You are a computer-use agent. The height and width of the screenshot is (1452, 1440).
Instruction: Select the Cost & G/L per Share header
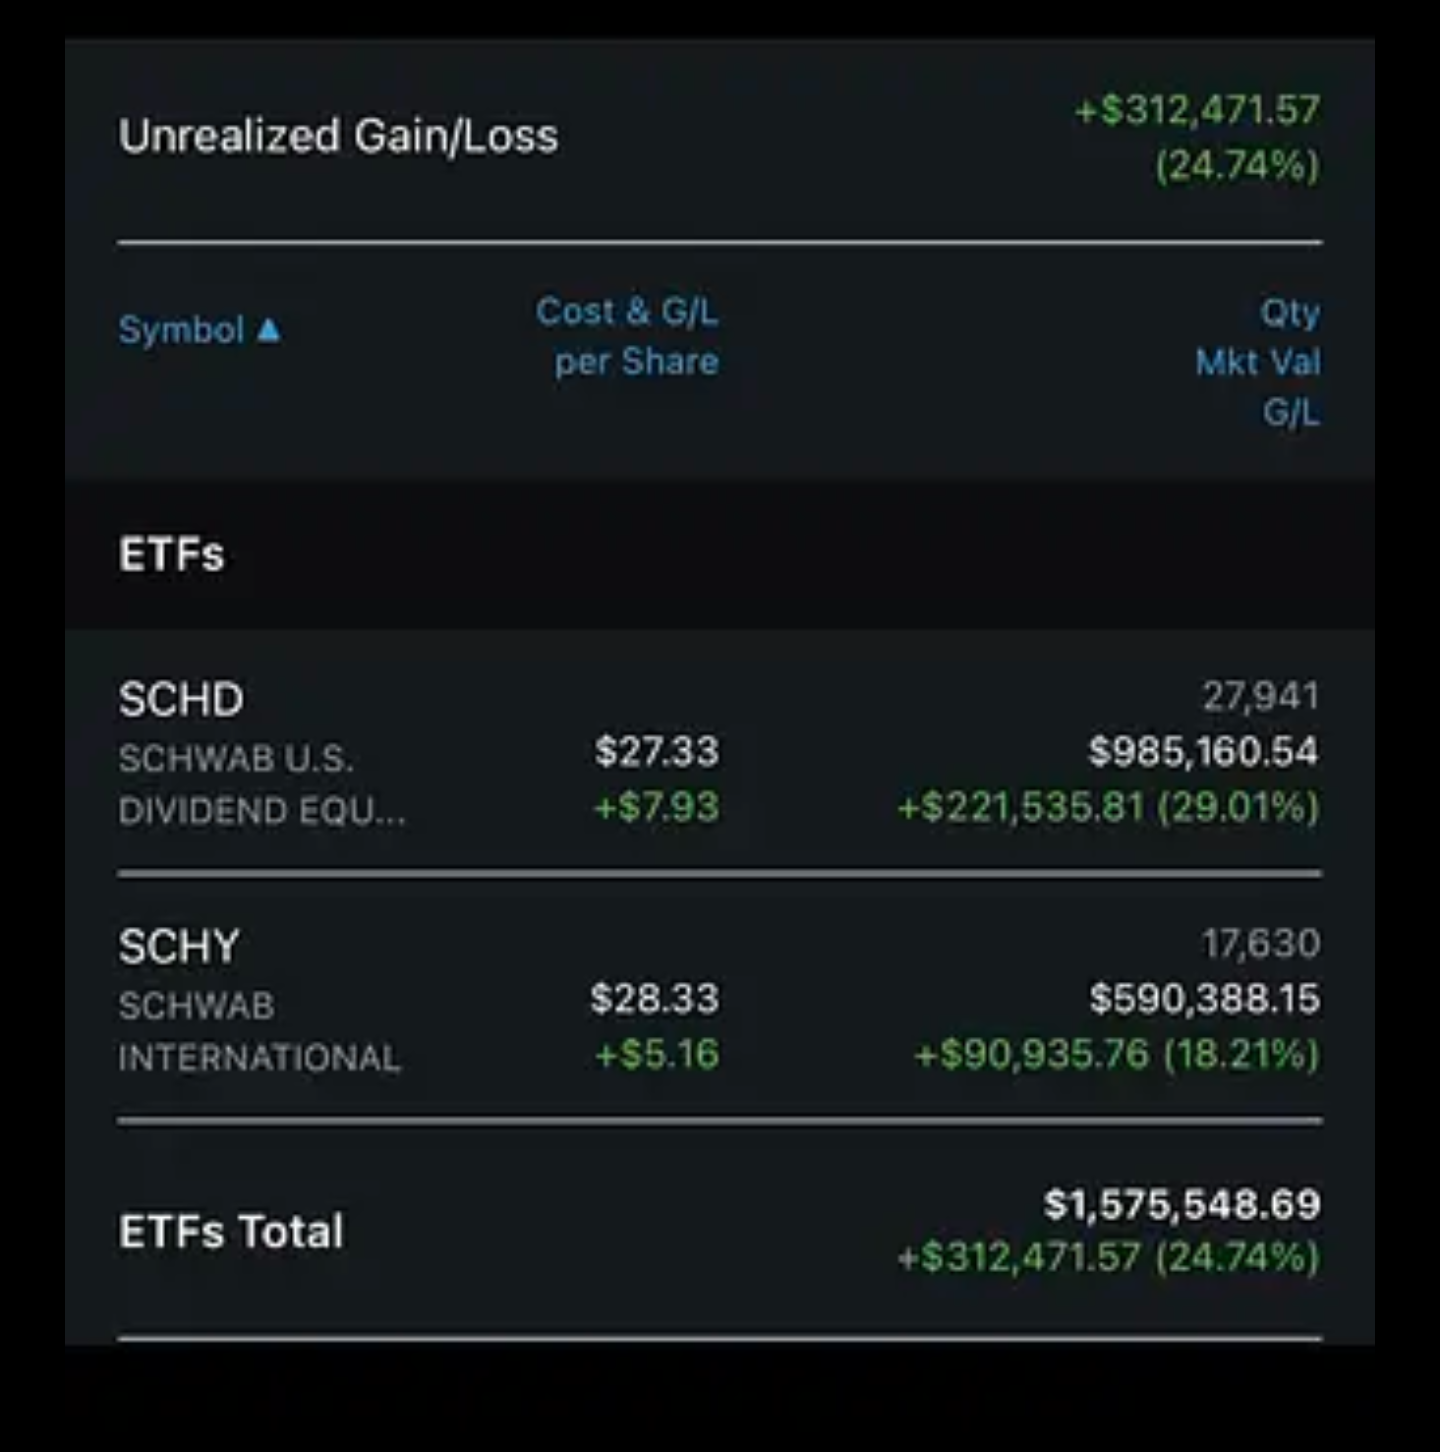(x=627, y=336)
